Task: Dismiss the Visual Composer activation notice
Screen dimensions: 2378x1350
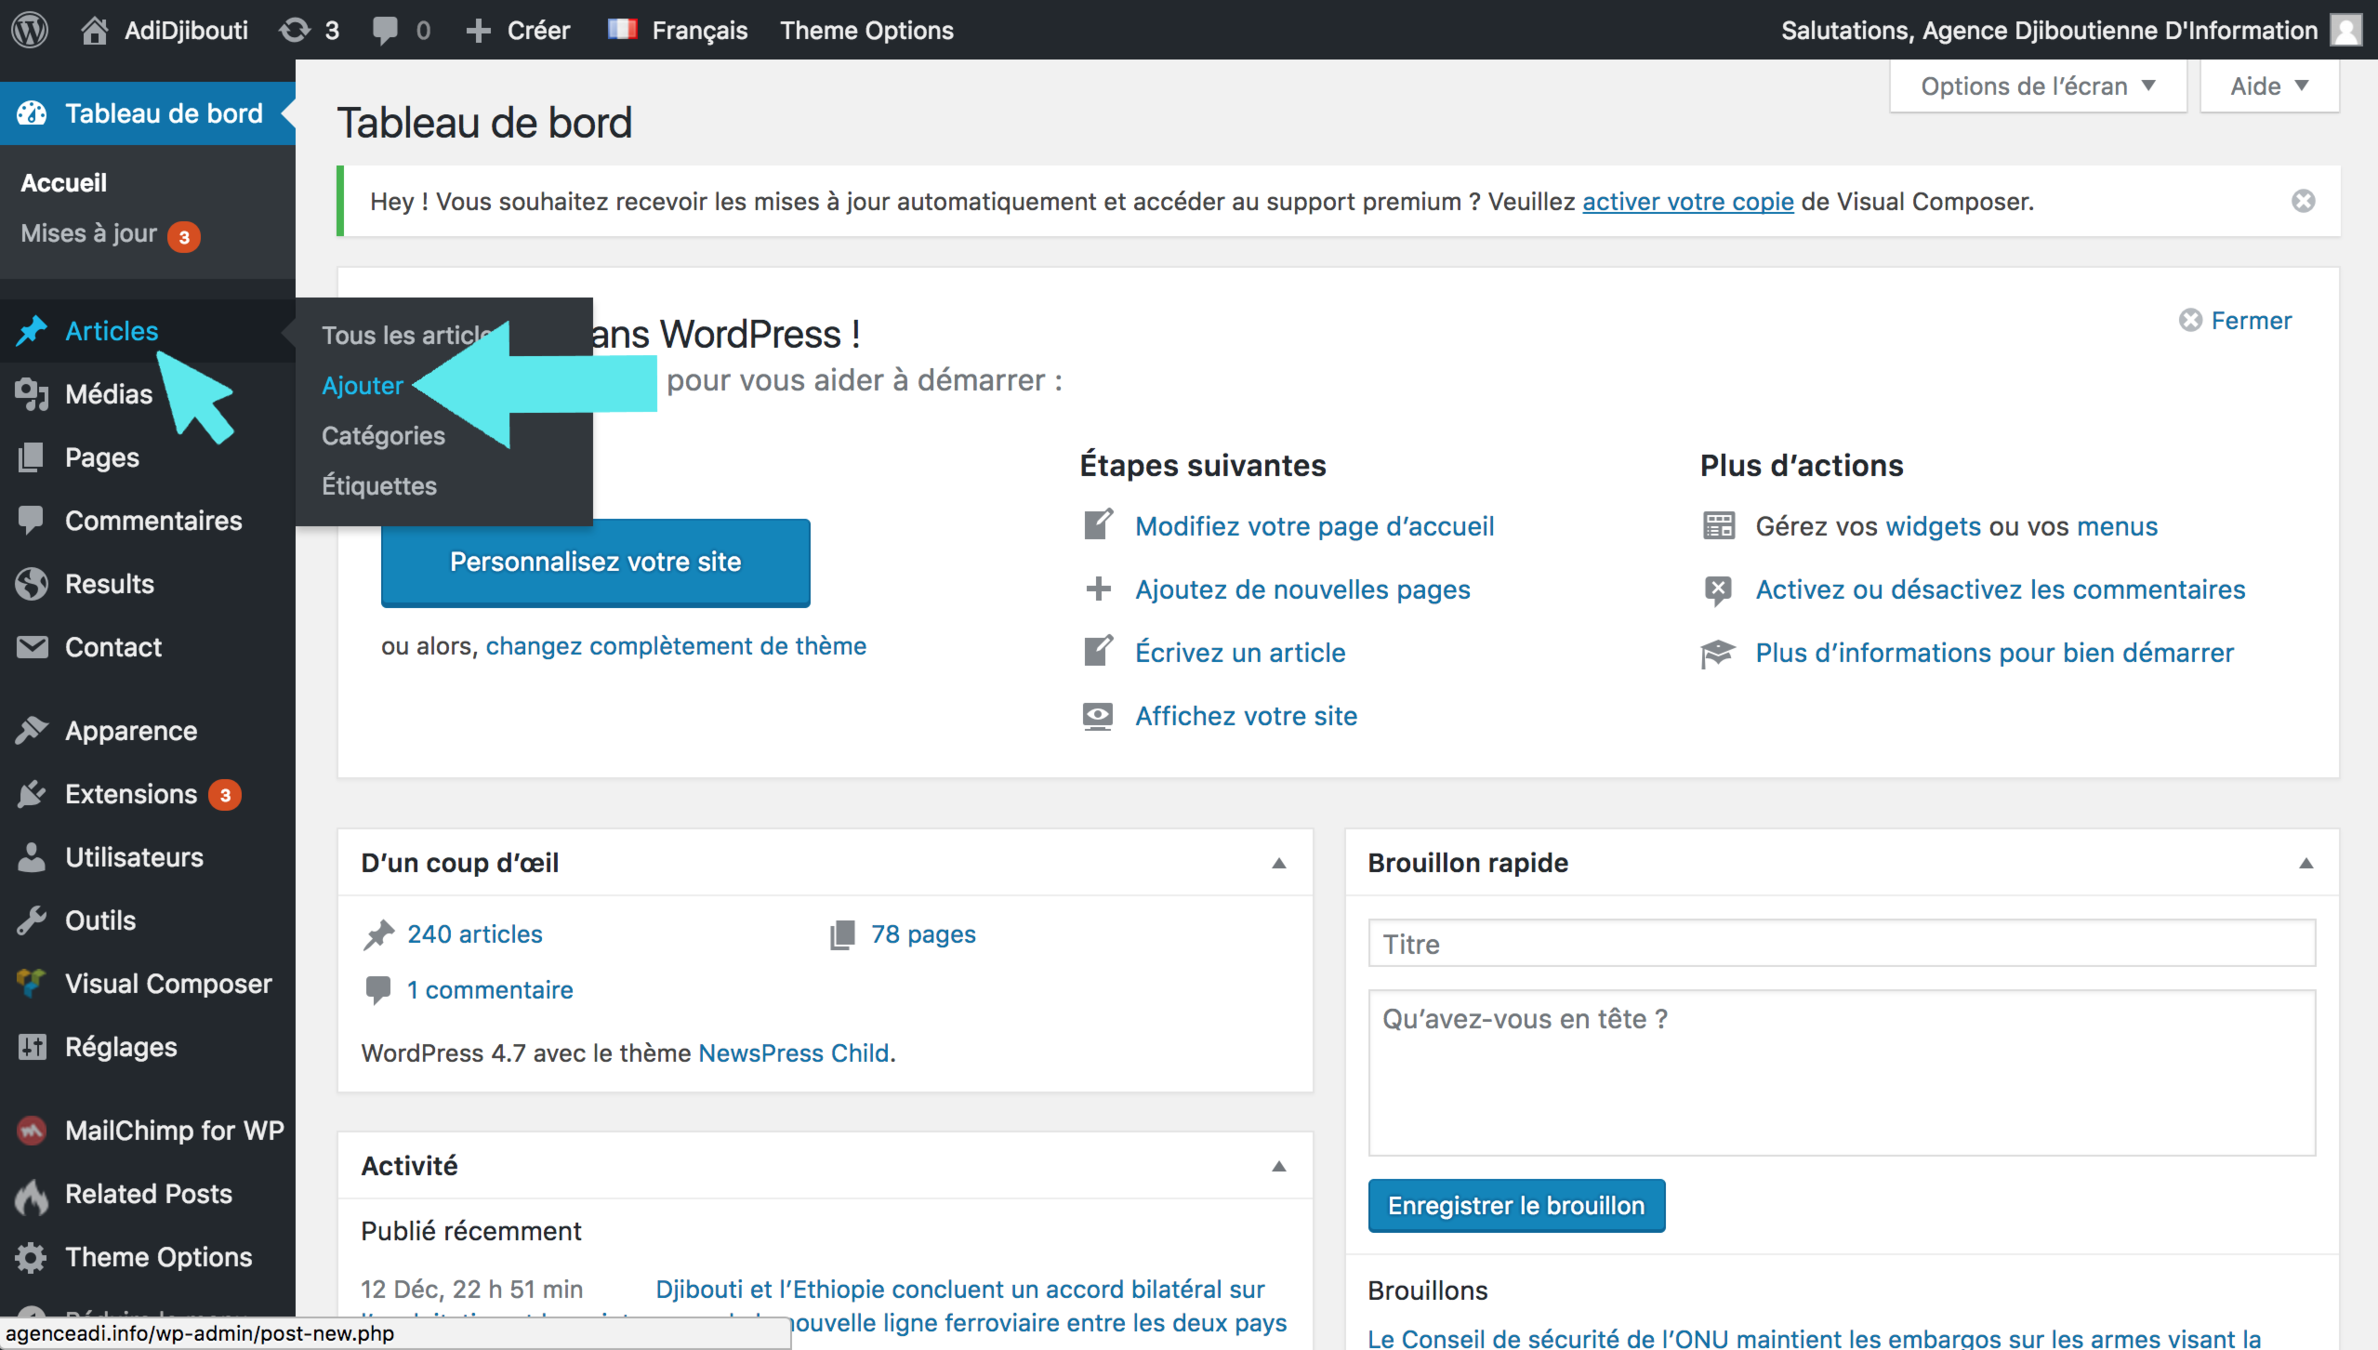Action: pyautogui.click(x=2303, y=201)
